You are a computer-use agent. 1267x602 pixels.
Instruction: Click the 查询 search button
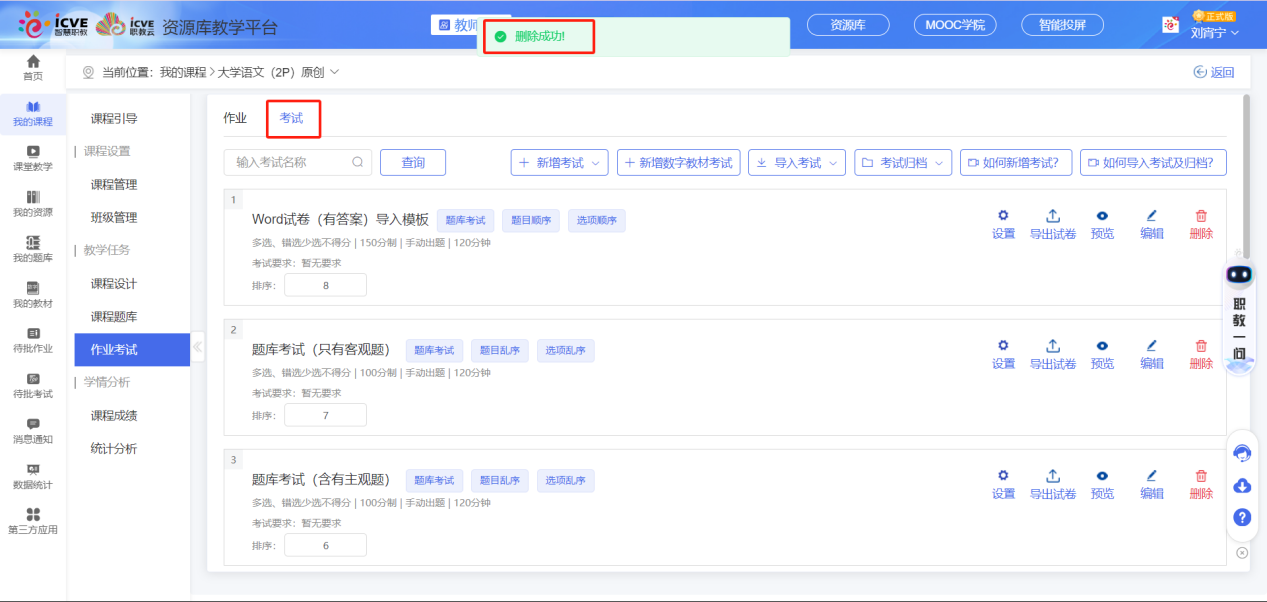tap(412, 161)
